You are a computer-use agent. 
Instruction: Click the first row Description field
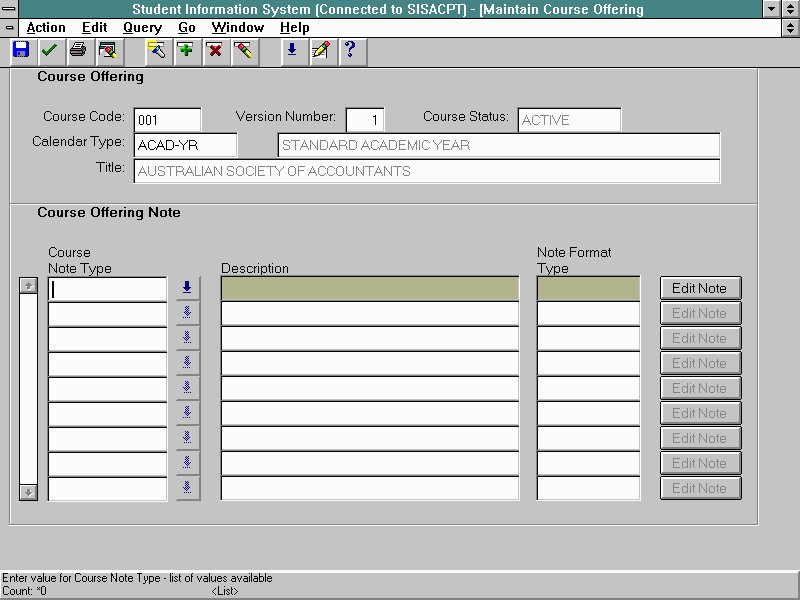pos(369,288)
